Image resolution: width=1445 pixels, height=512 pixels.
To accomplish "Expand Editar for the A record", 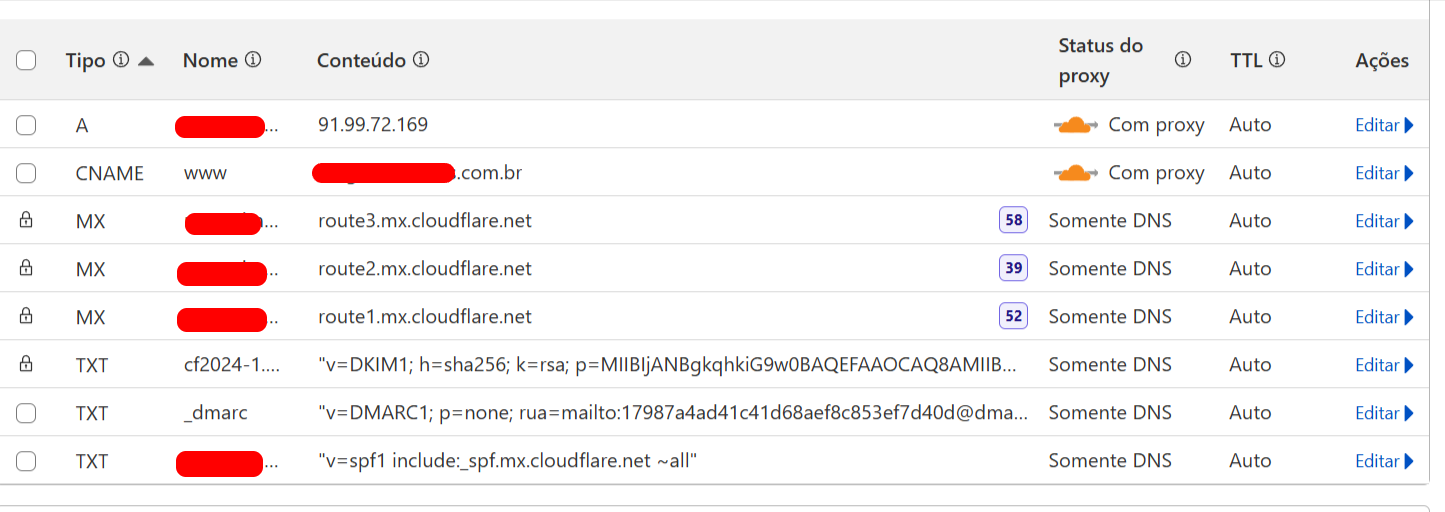I will coord(1384,125).
